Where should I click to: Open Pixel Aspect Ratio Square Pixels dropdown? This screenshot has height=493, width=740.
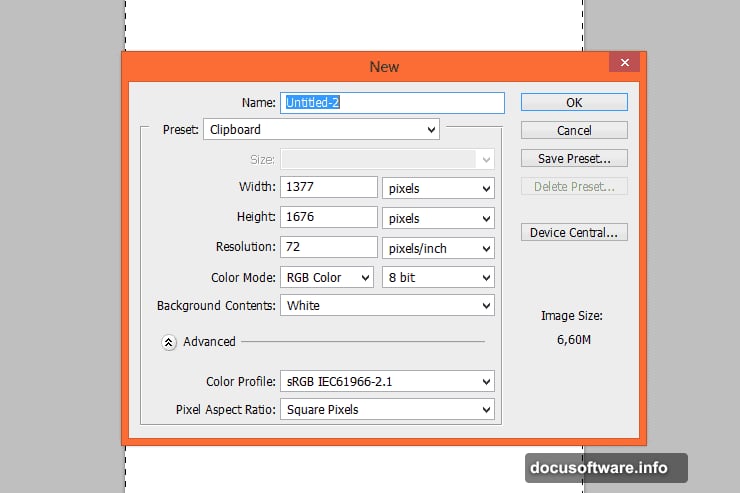click(388, 409)
